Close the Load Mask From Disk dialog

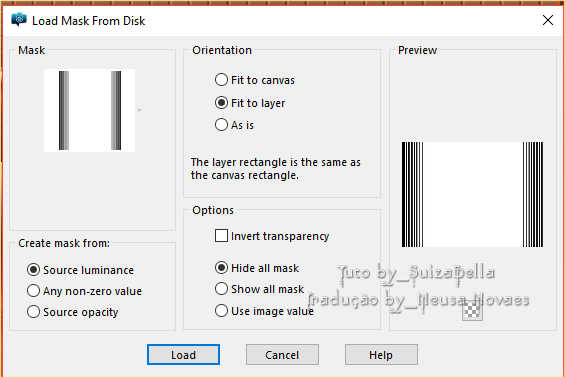coord(548,20)
